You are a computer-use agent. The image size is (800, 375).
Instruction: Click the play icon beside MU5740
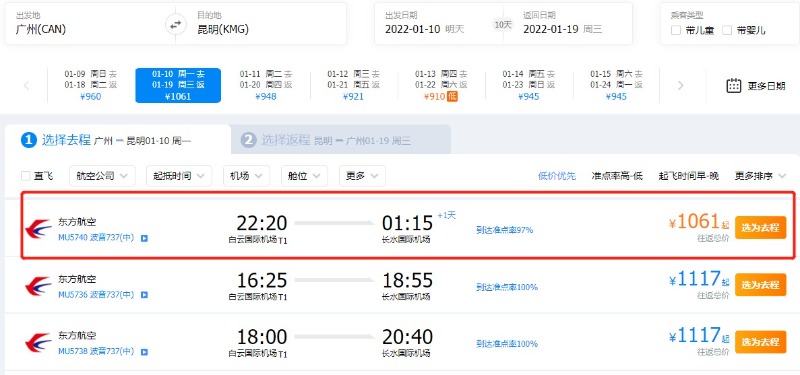point(144,238)
